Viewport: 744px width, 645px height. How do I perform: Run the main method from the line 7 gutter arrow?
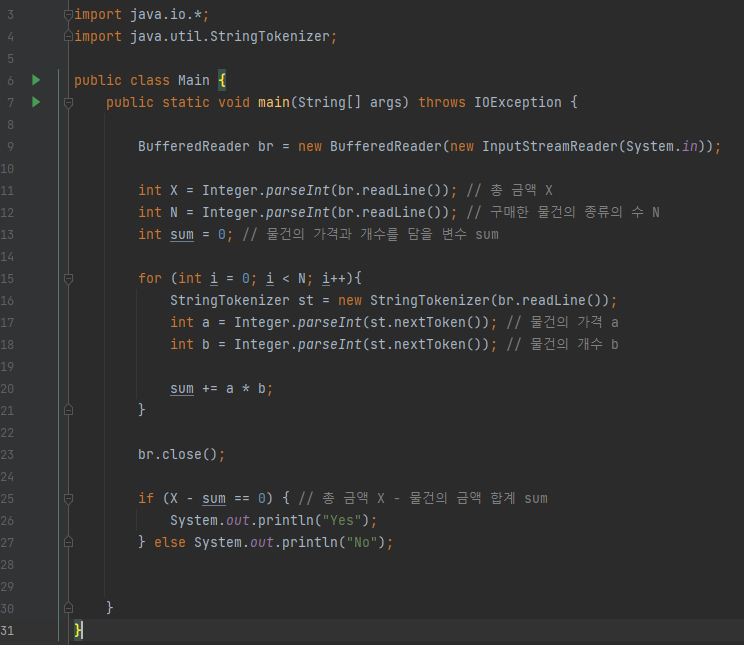(x=36, y=102)
